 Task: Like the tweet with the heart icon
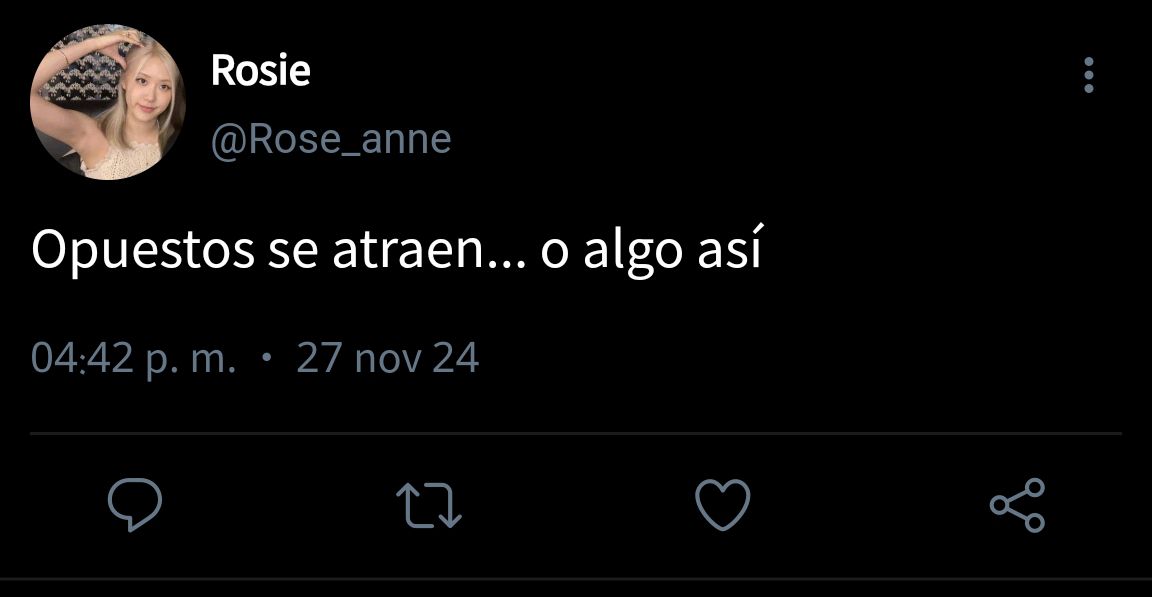tap(723, 504)
